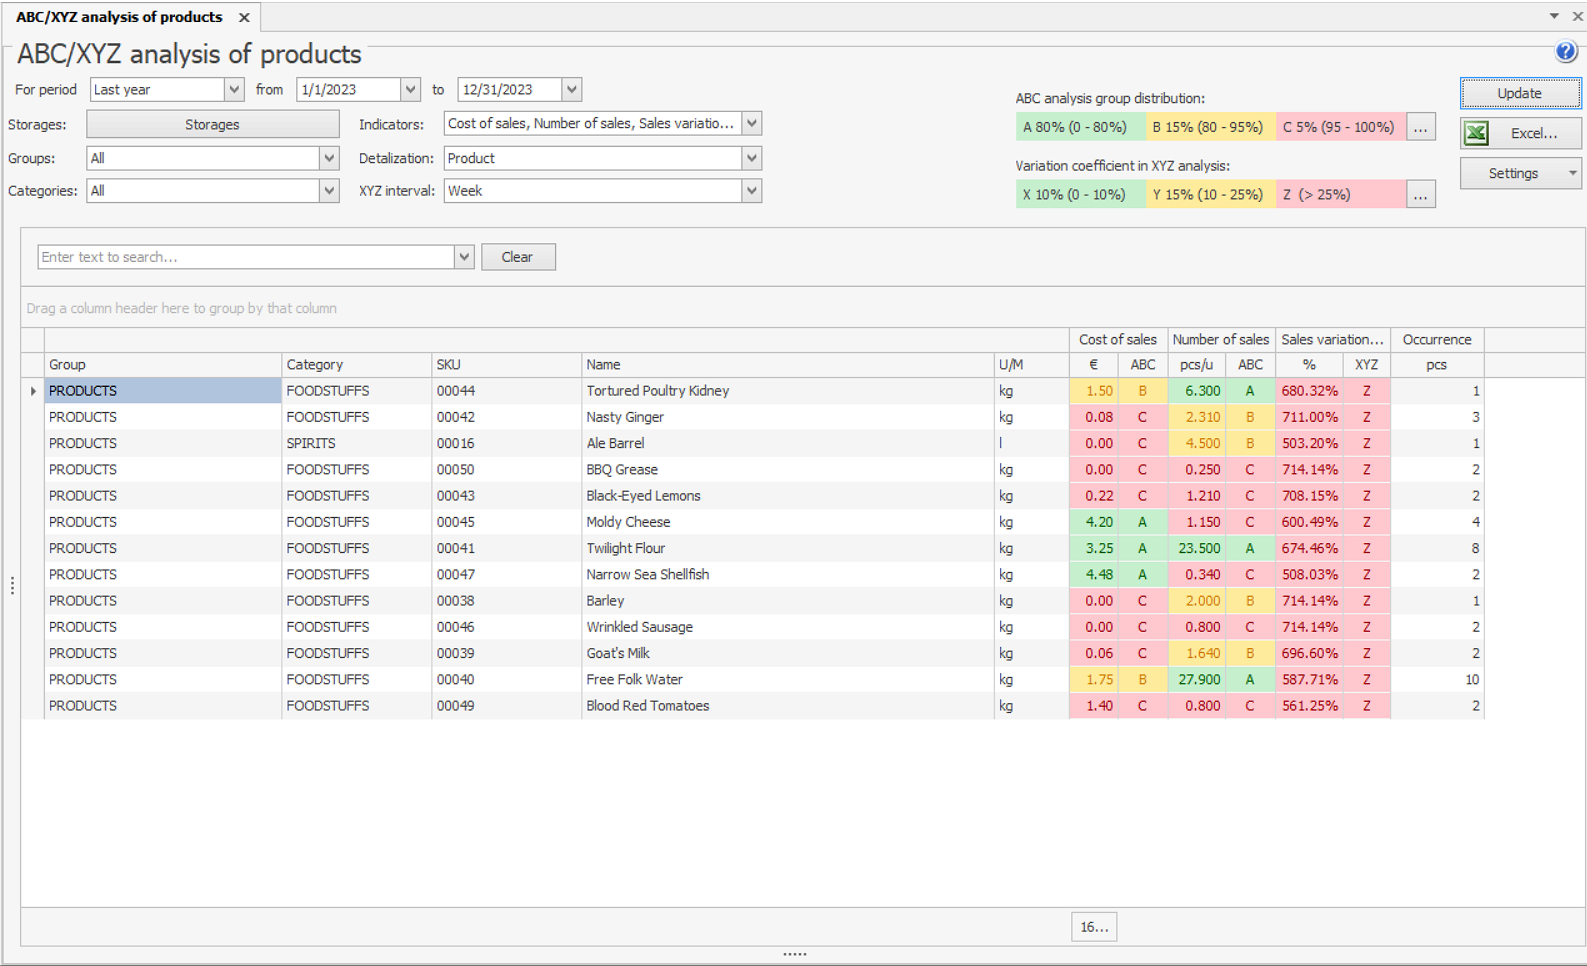Focus the search text input field
Image resolution: width=1587 pixels, height=966 pixels.
tap(245, 257)
